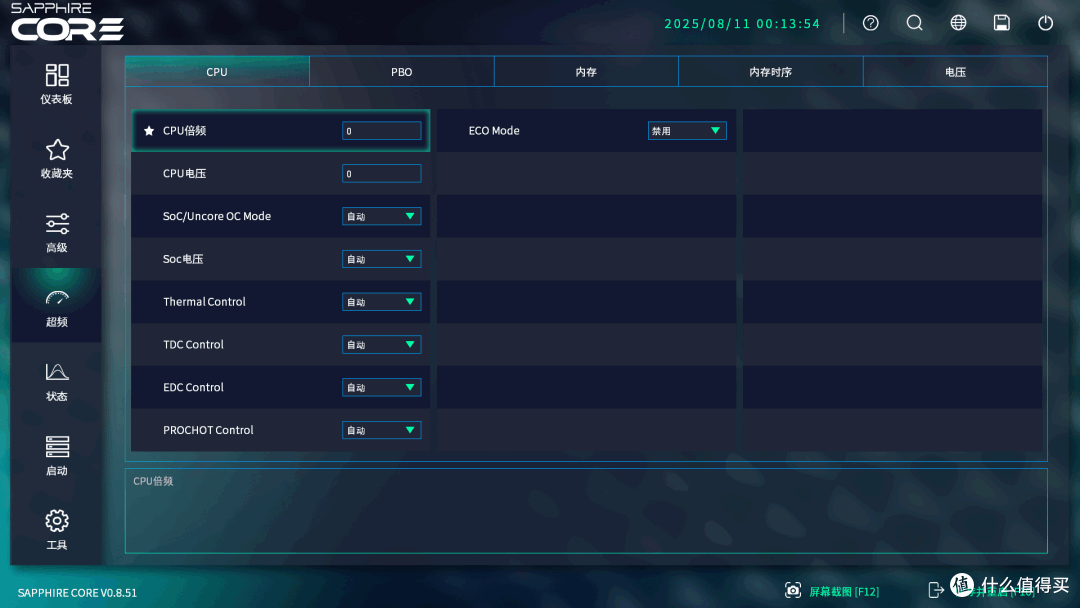Change language with the globe icon
This screenshot has width=1080, height=608.
tap(958, 23)
